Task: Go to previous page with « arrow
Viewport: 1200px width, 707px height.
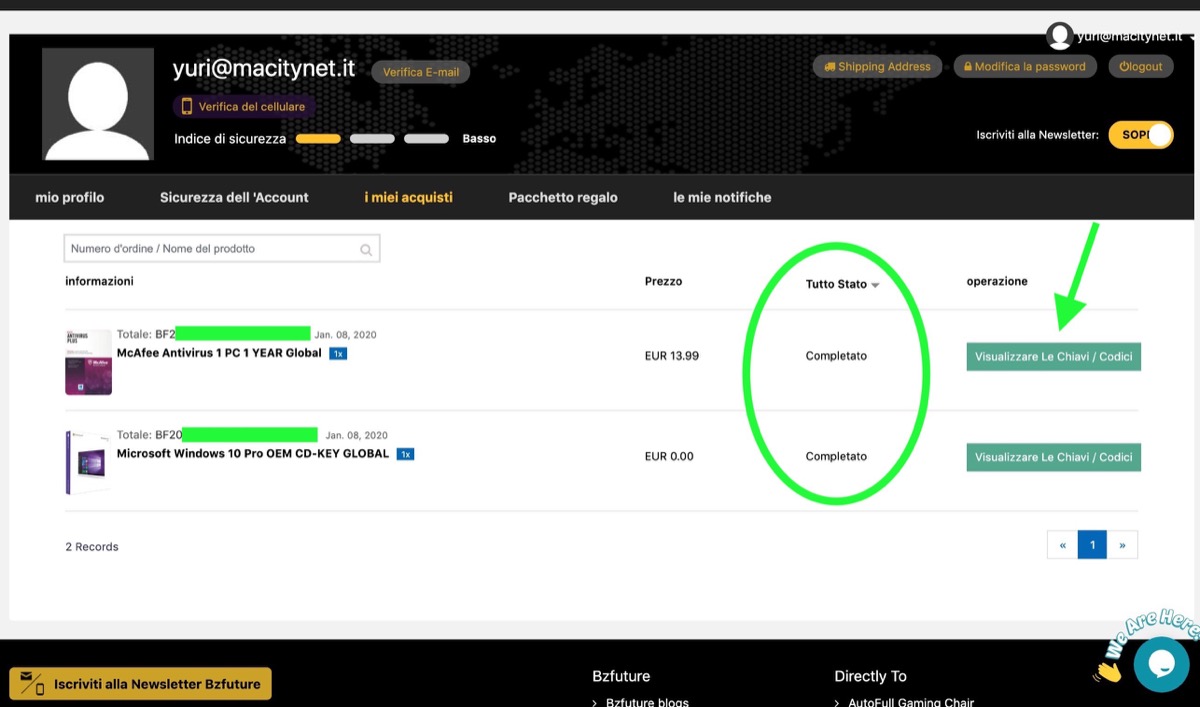Action: (x=1062, y=545)
